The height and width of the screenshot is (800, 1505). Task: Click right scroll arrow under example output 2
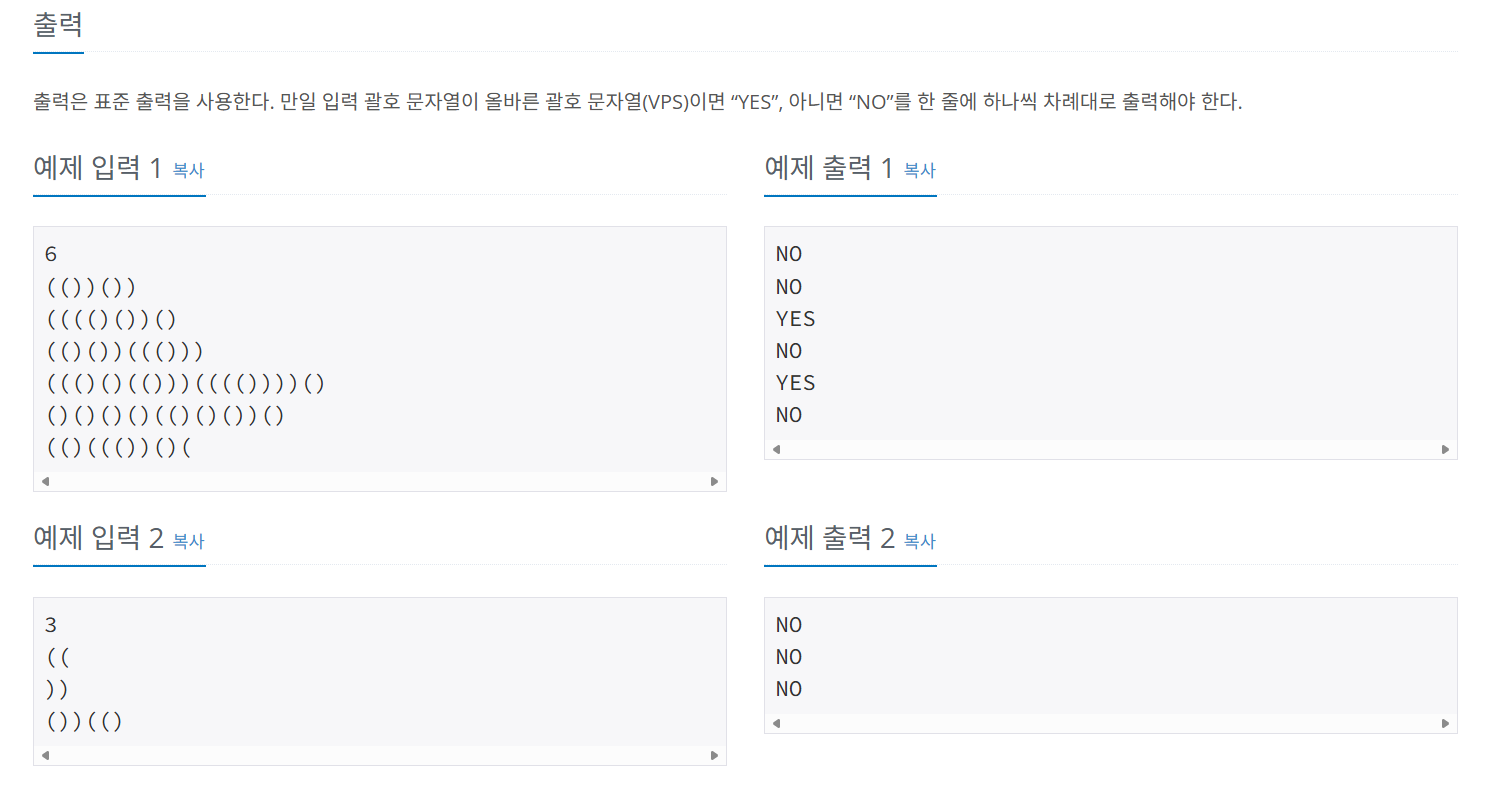1445,723
